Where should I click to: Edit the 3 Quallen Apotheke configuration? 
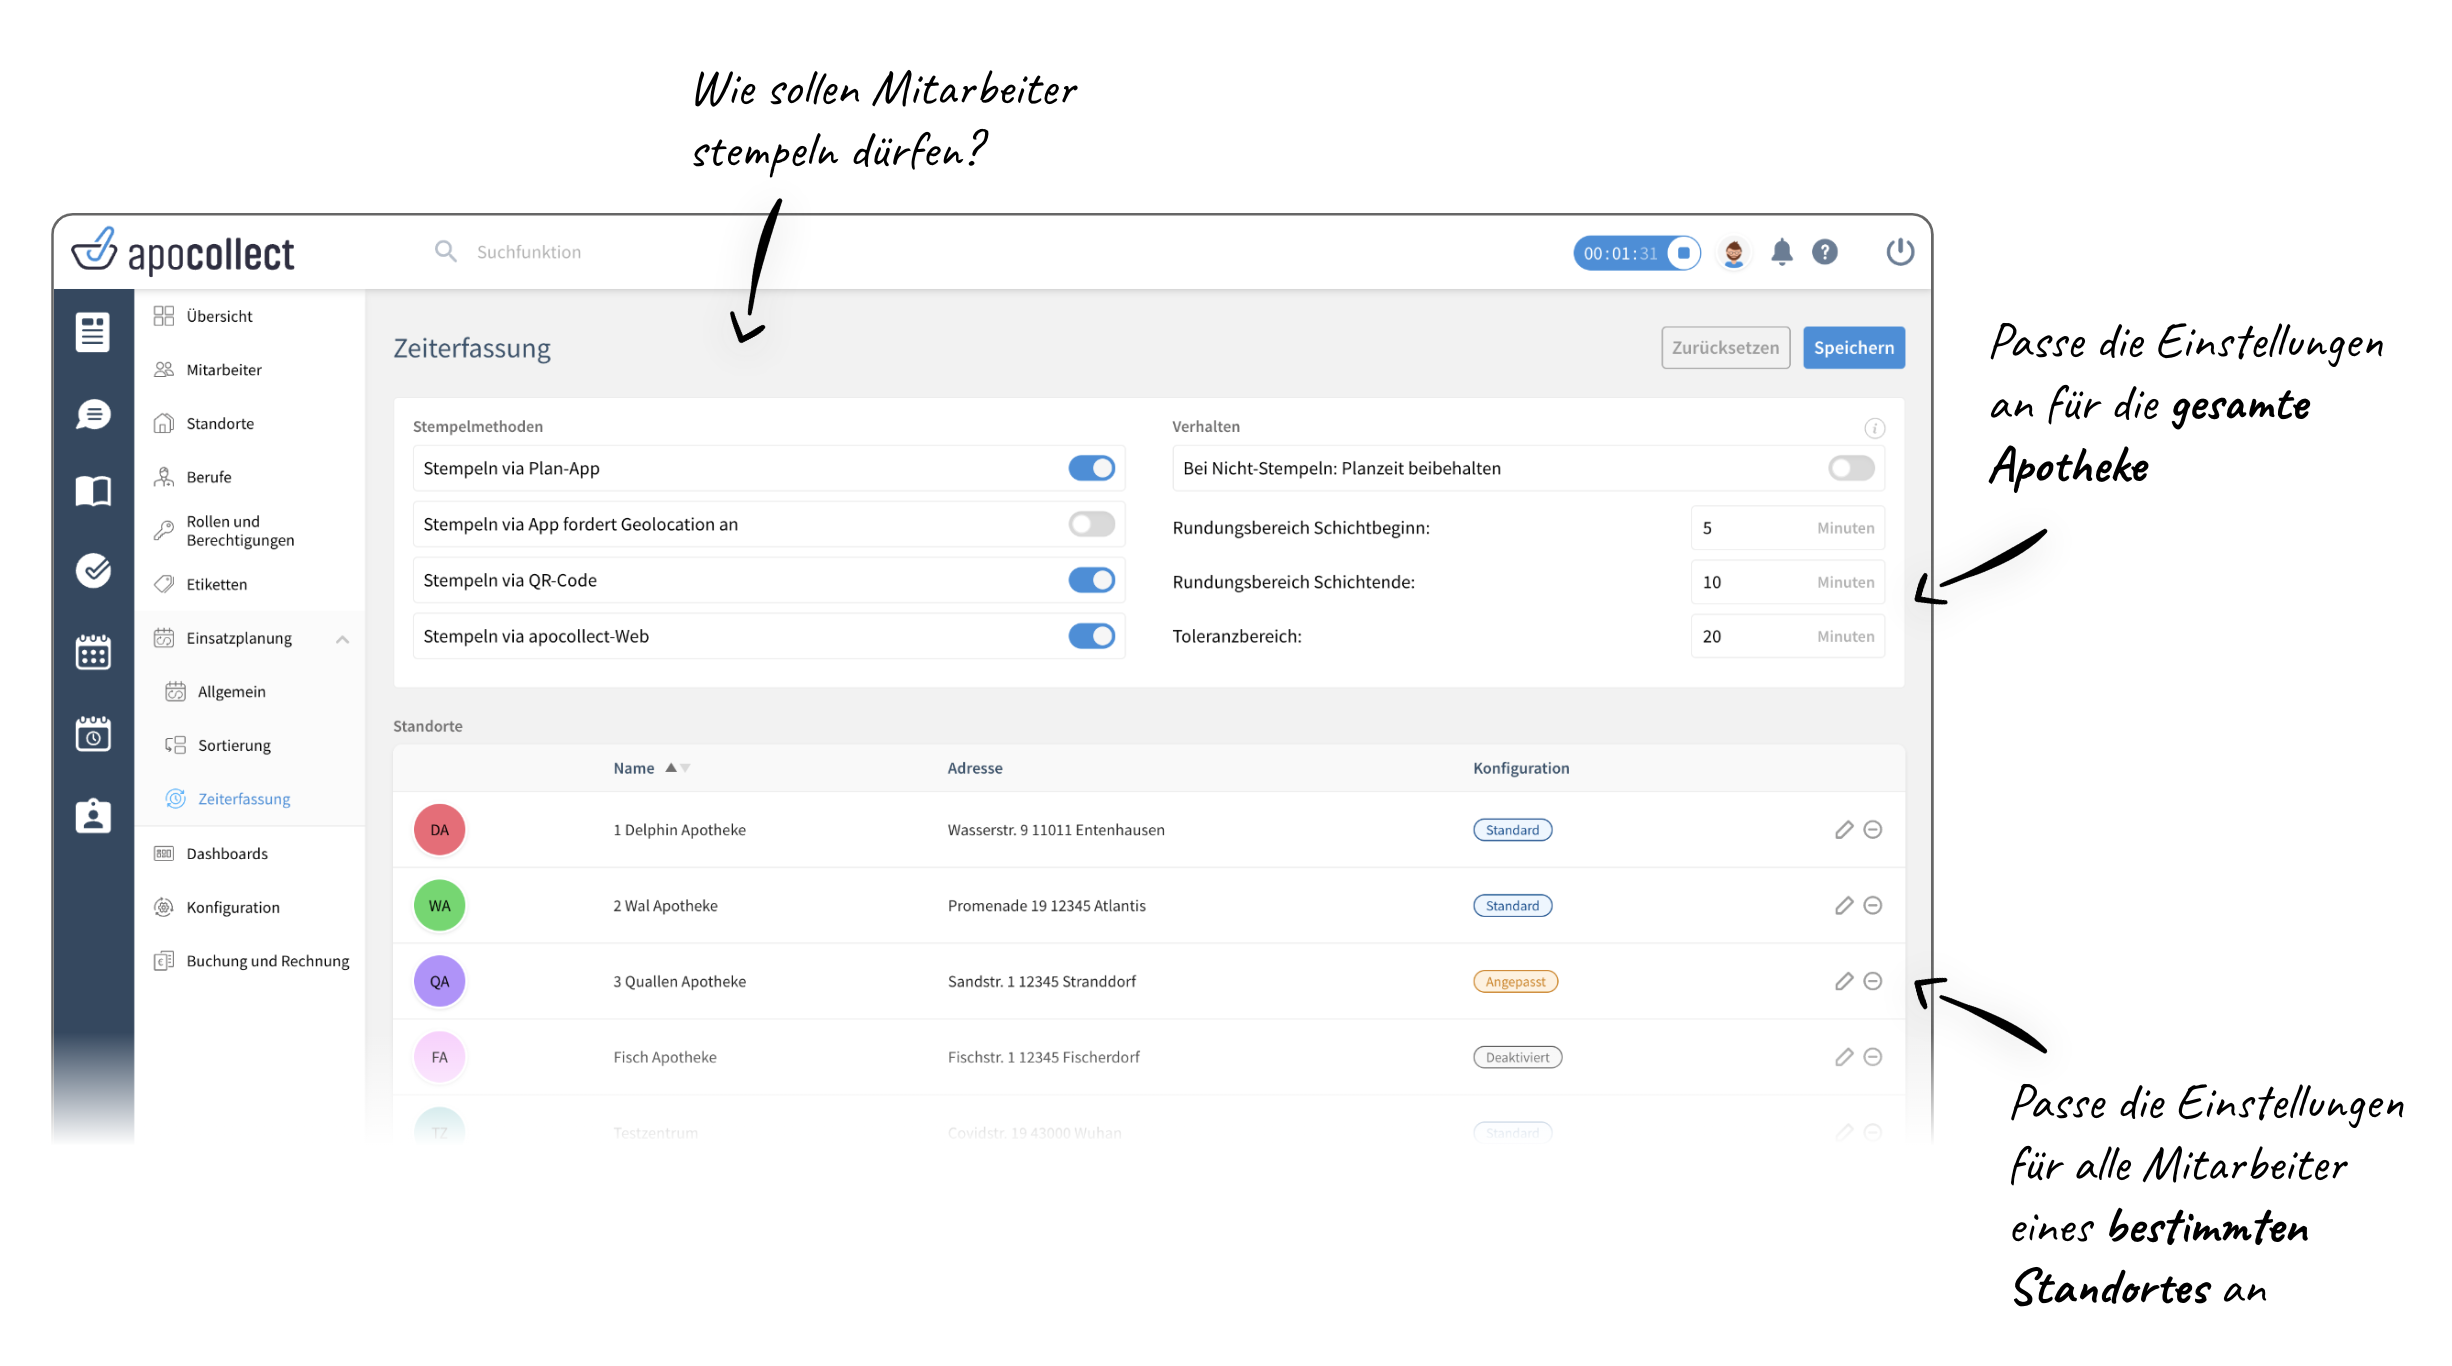click(x=1844, y=981)
